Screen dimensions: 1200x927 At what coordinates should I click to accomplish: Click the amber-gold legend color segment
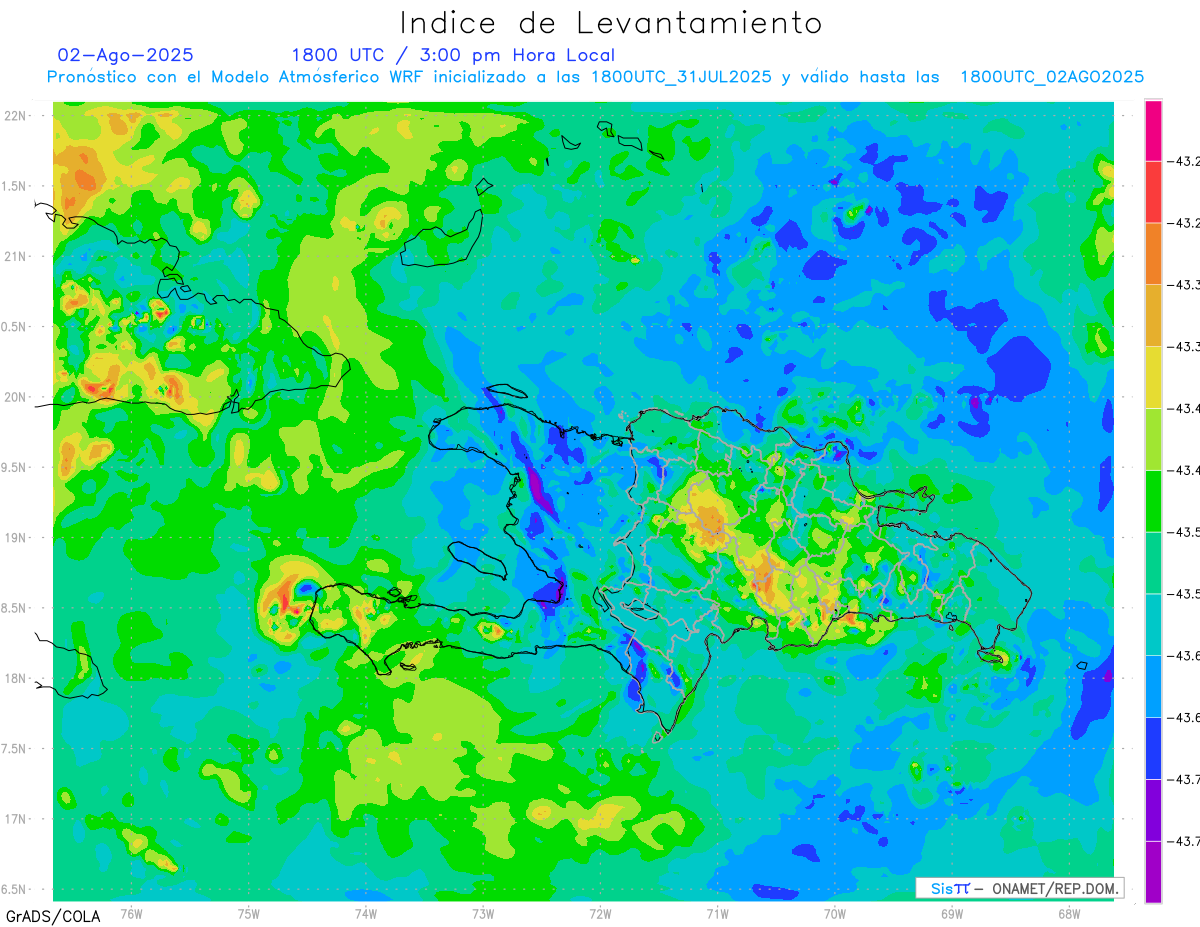pos(1153,315)
